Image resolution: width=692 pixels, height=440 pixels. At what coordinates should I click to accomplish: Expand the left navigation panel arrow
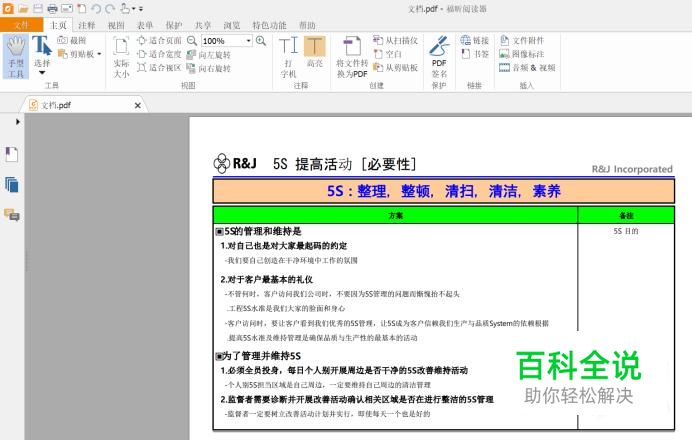point(19,120)
